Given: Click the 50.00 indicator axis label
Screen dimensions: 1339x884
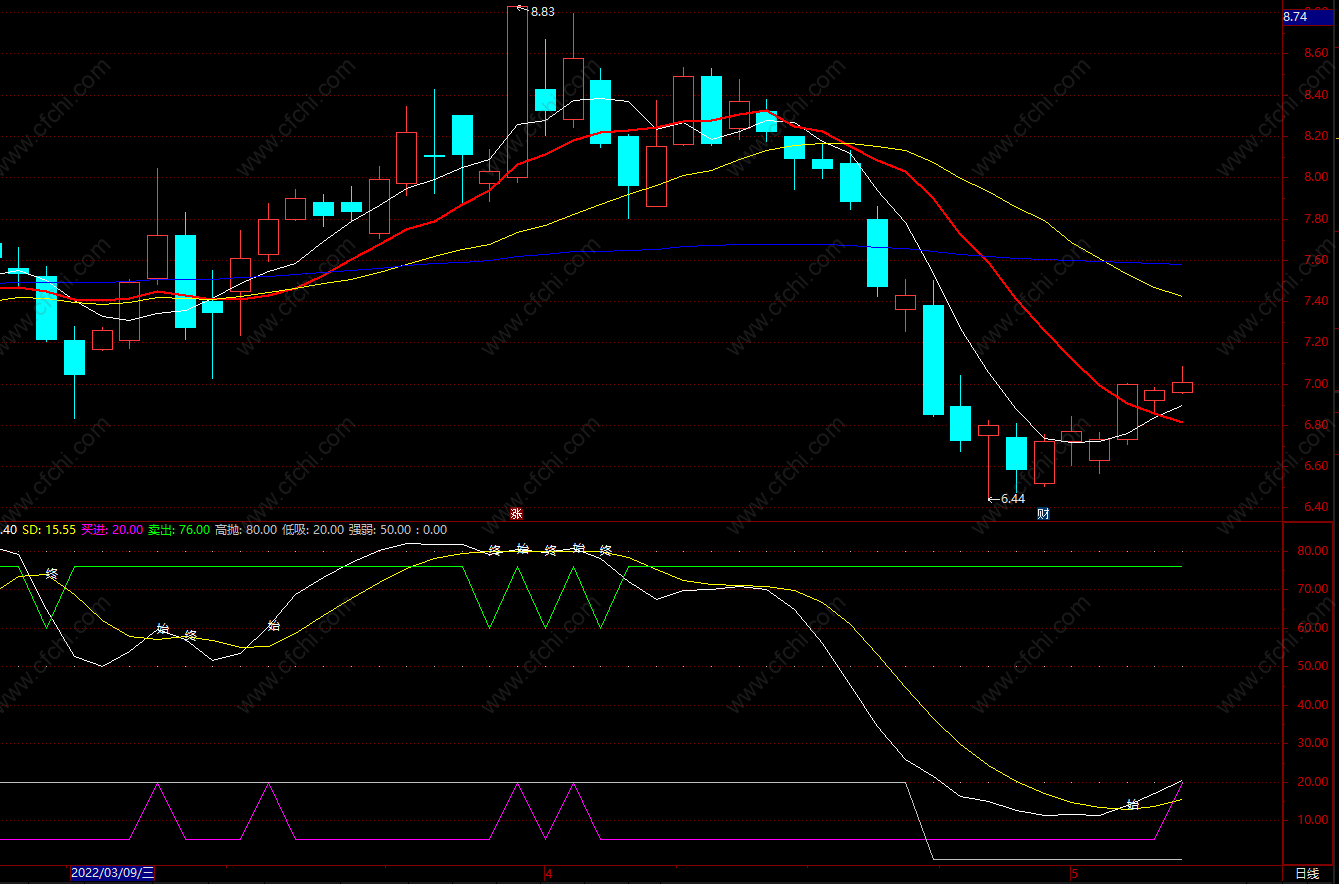Looking at the screenshot, I should pos(1312,666).
